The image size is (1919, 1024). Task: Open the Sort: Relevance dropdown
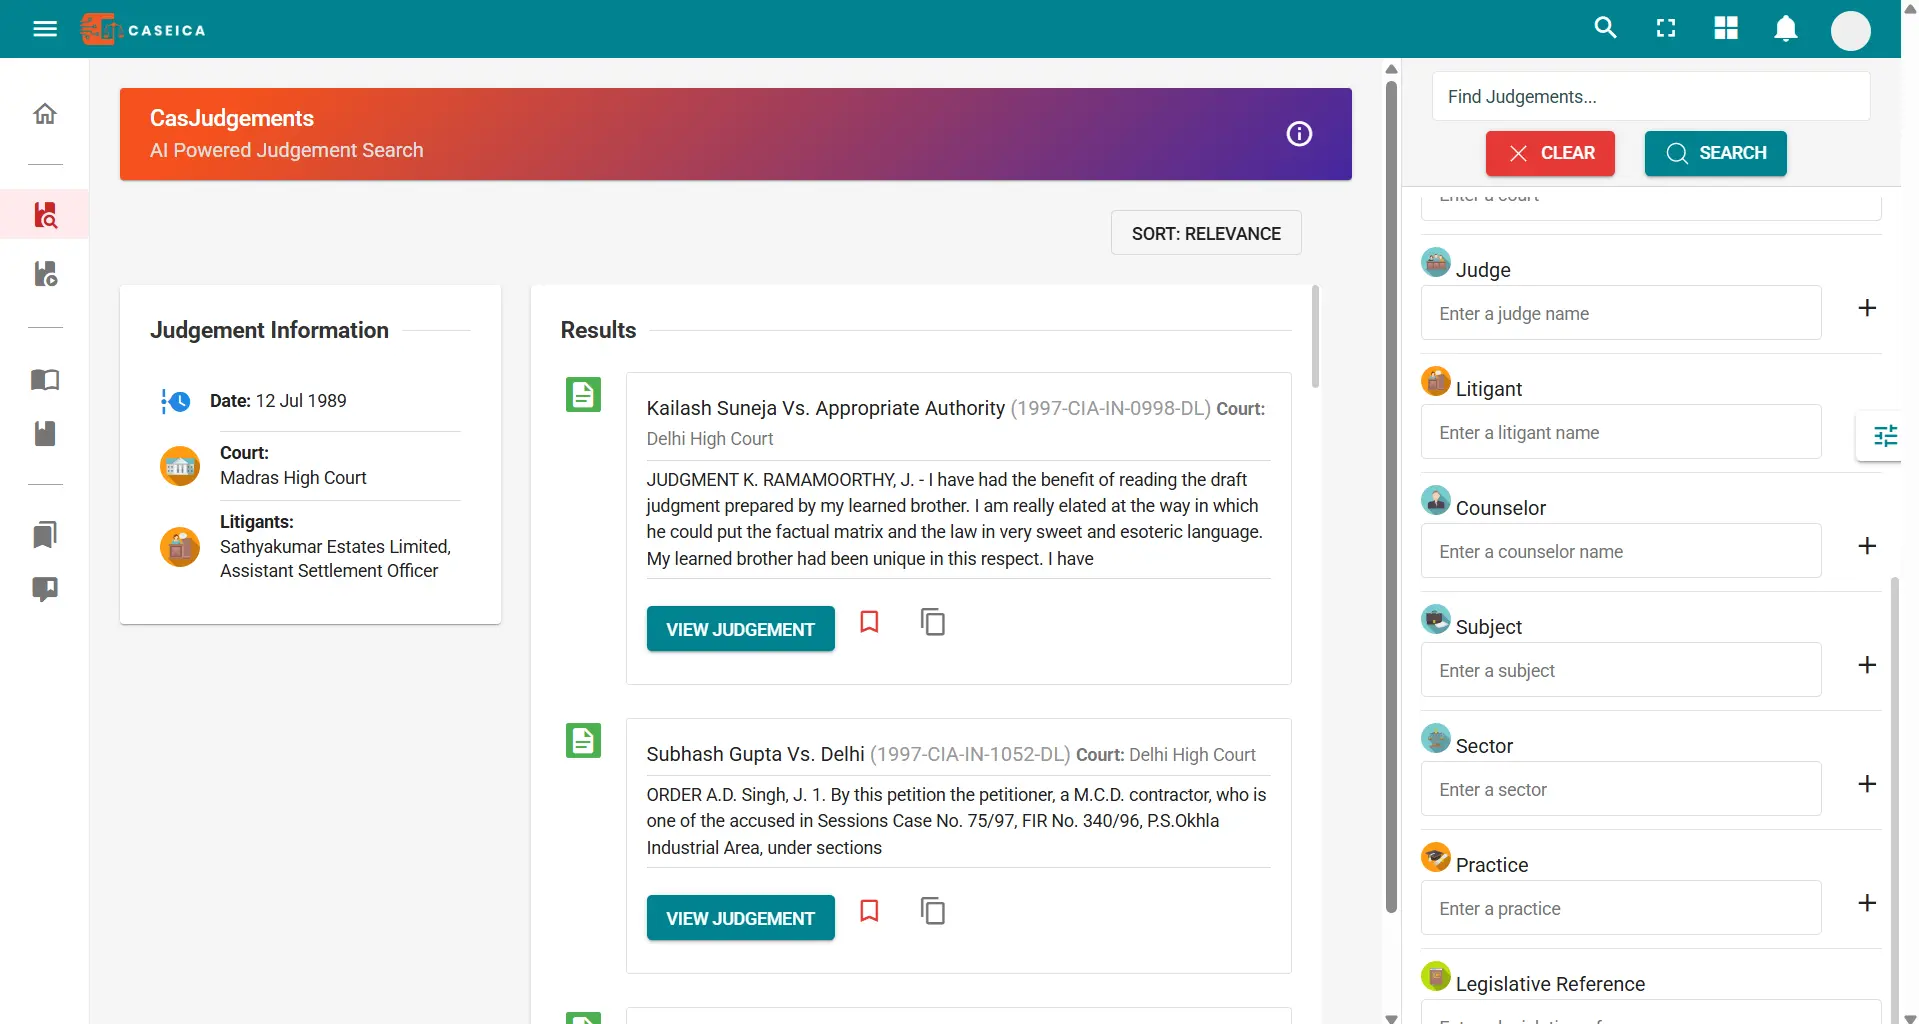pyautogui.click(x=1206, y=233)
